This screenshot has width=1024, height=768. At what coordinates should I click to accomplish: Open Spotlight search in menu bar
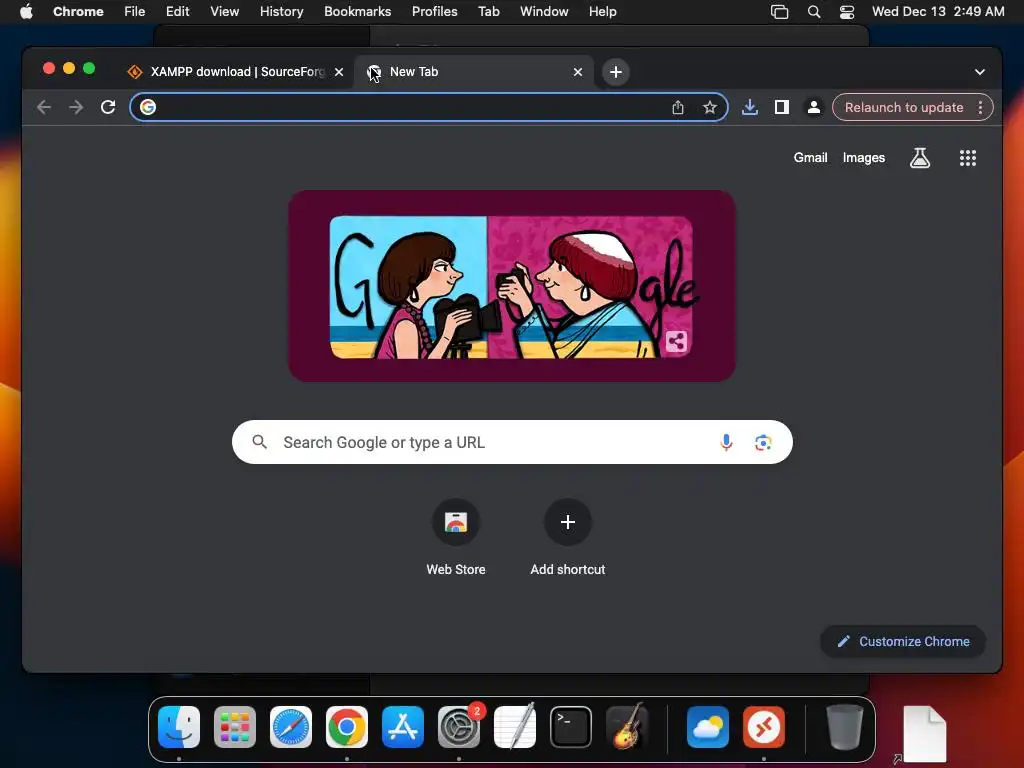tap(814, 12)
